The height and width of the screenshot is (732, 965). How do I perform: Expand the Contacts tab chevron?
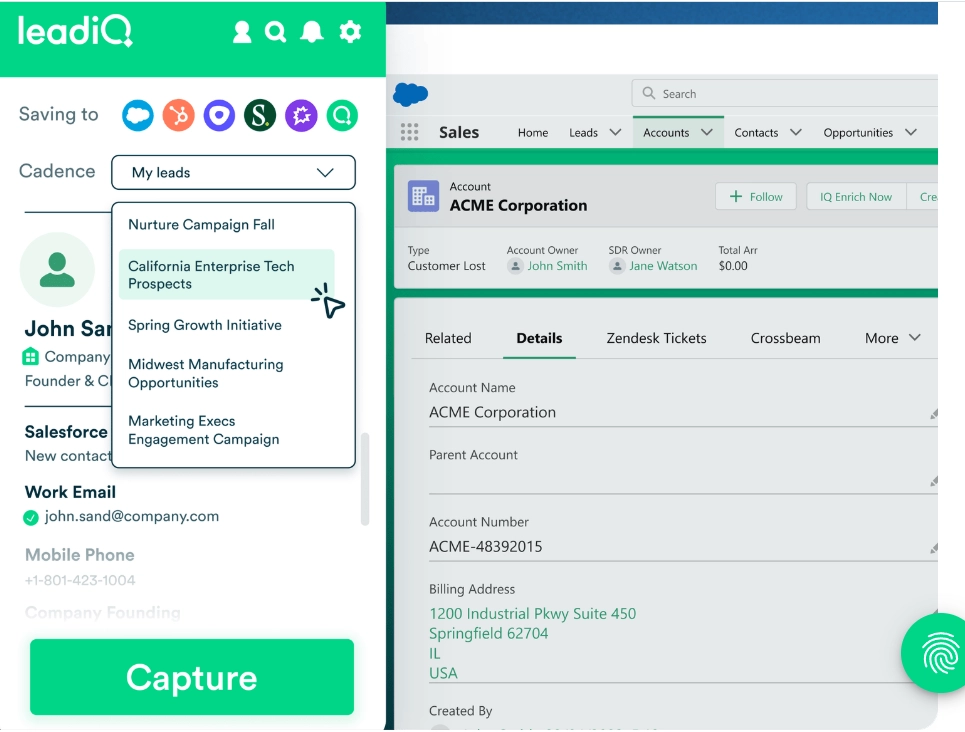click(796, 132)
